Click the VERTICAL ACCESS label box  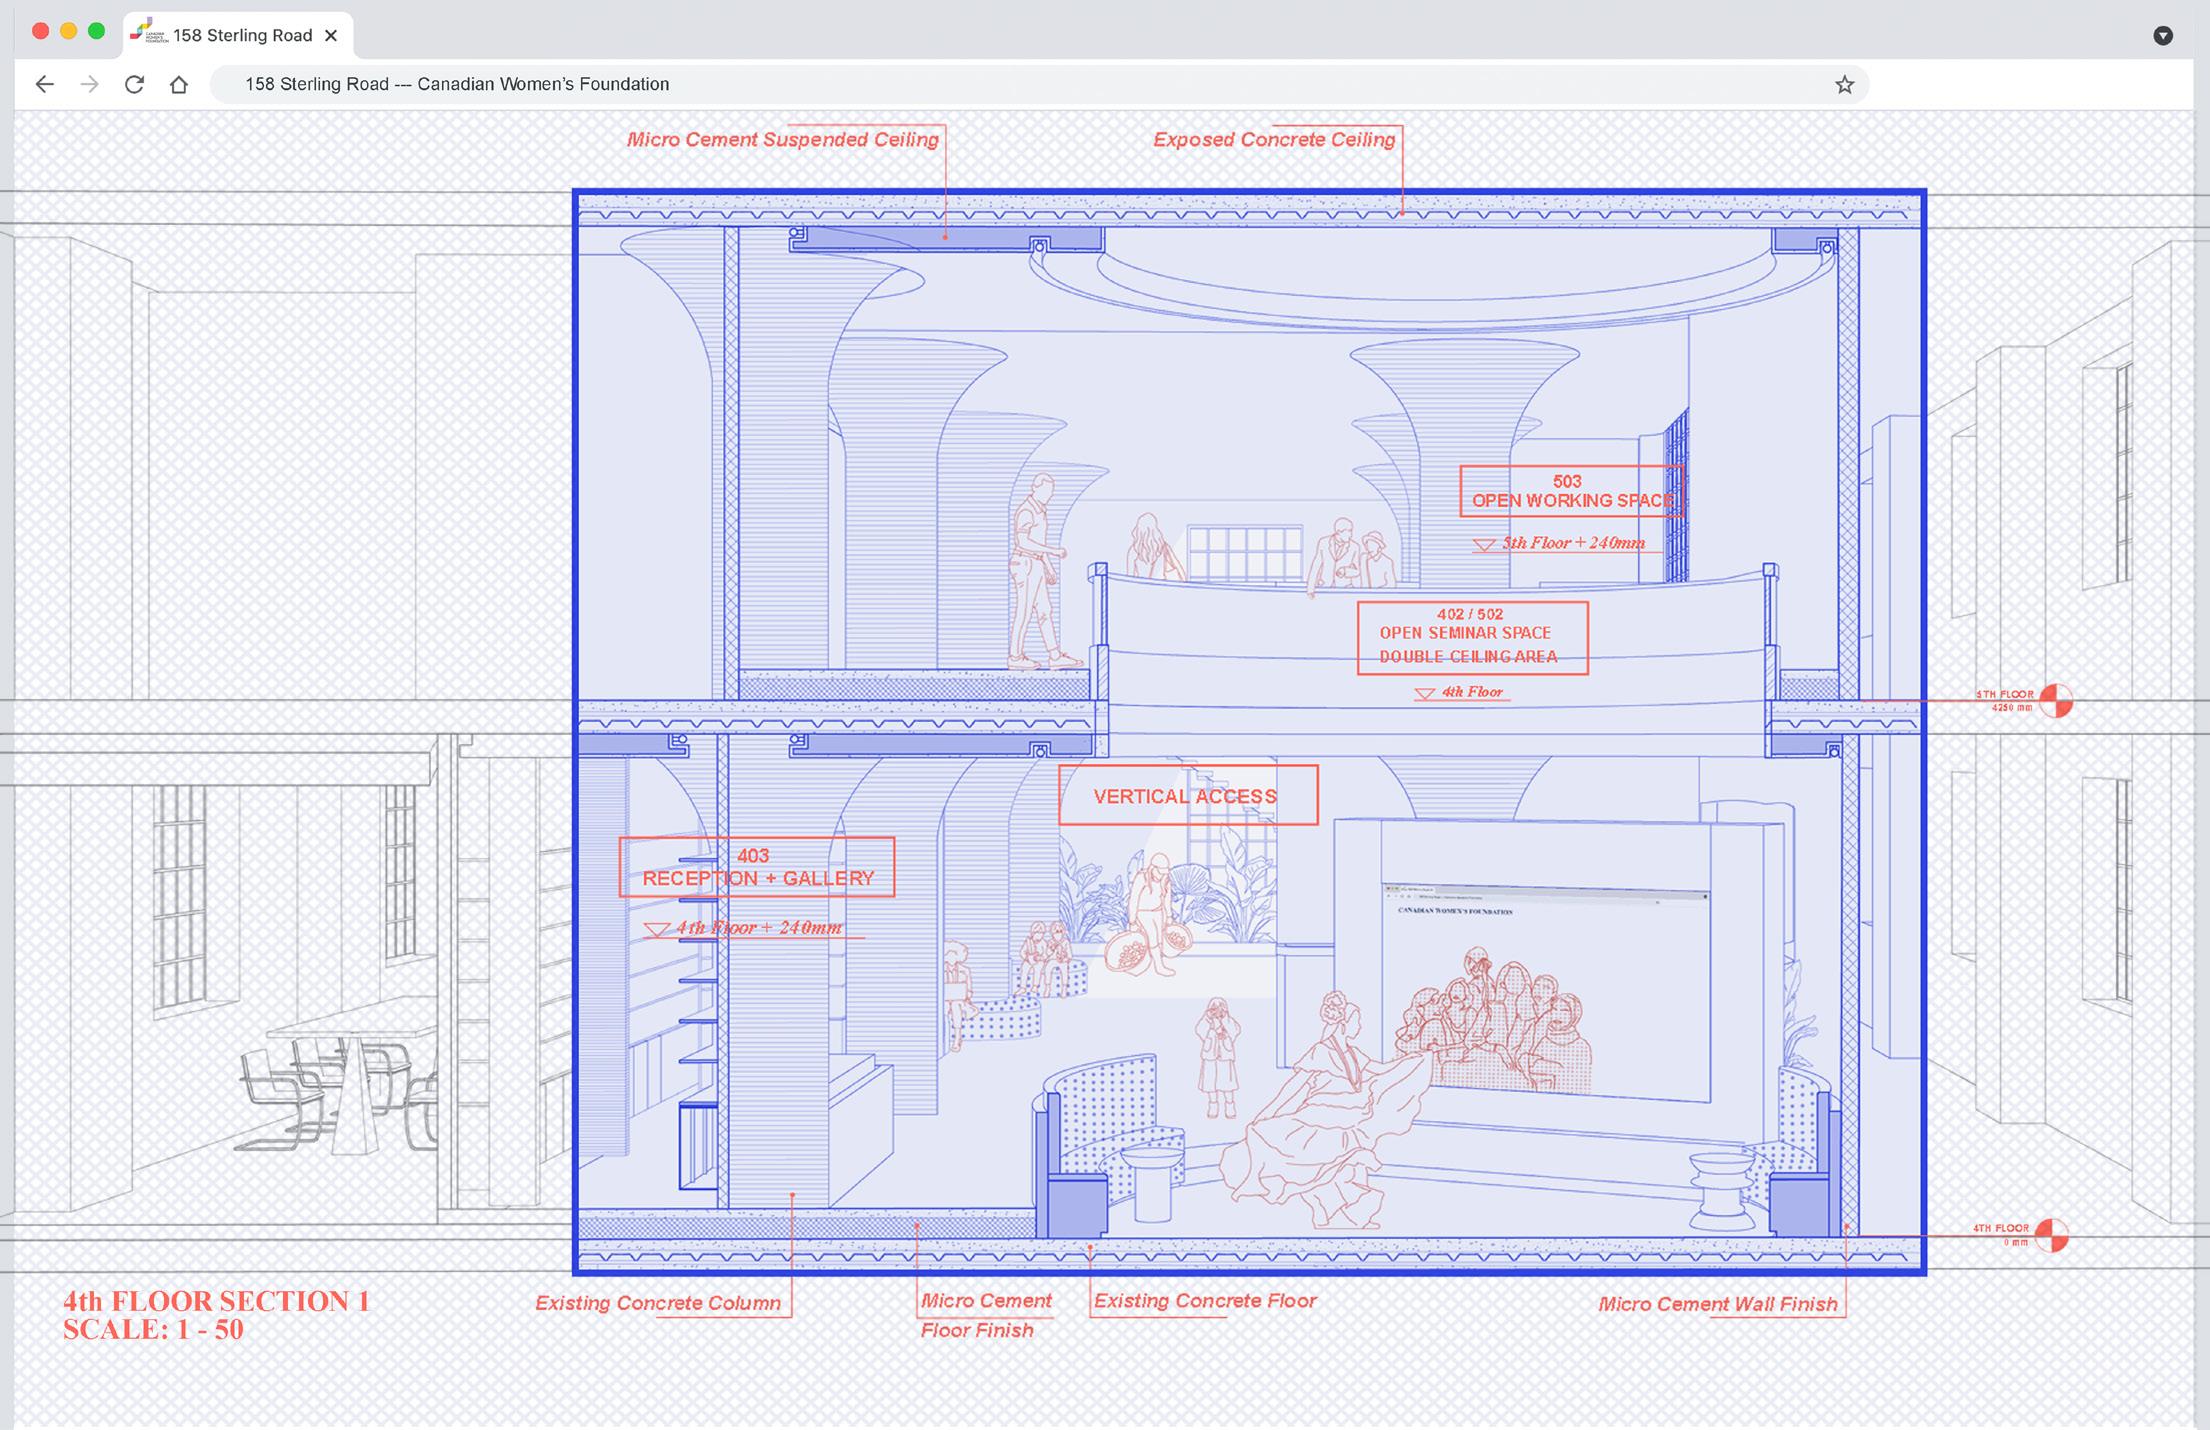(1188, 796)
